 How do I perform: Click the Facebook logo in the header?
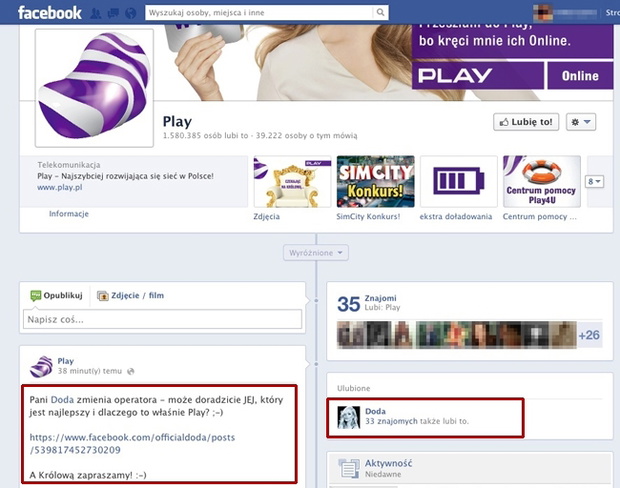tap(49, 13)
